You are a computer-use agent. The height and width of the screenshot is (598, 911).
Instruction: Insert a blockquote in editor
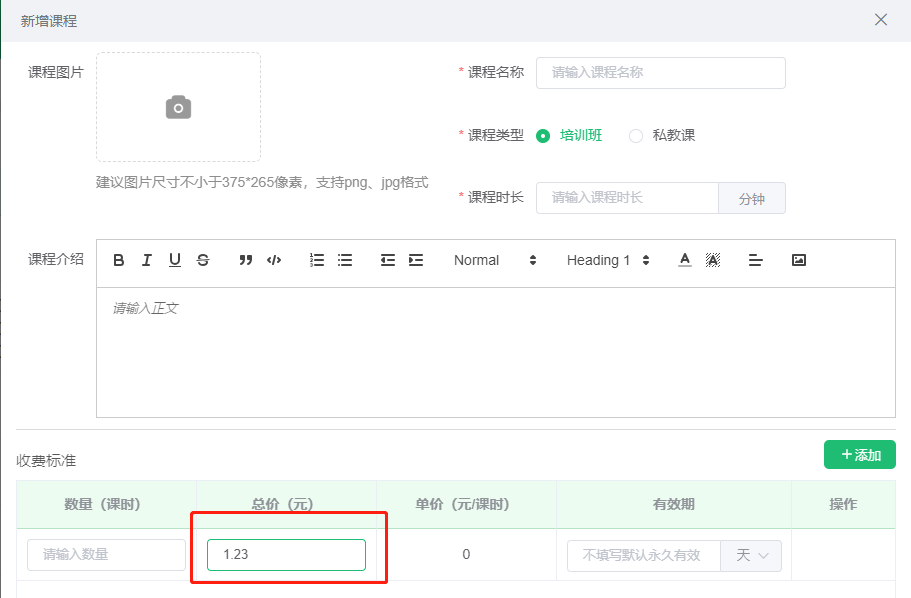coord(246,260)
